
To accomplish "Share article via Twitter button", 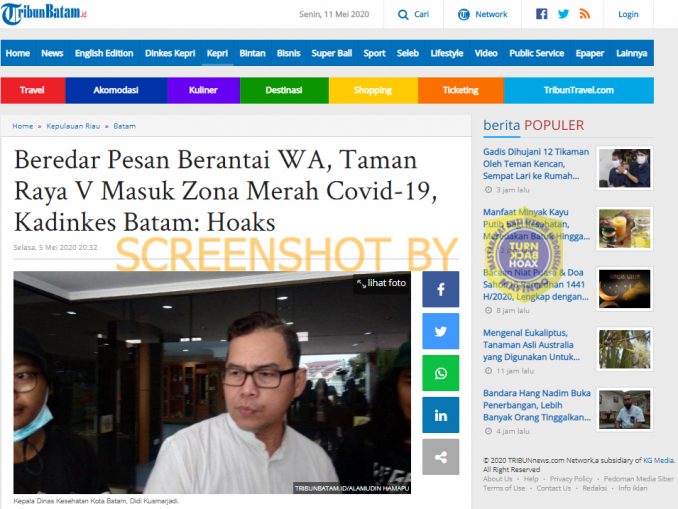I will click(441, 331).
